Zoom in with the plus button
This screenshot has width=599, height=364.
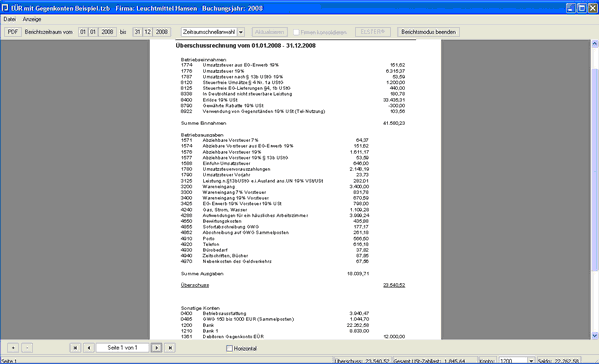tap(13, 348)
